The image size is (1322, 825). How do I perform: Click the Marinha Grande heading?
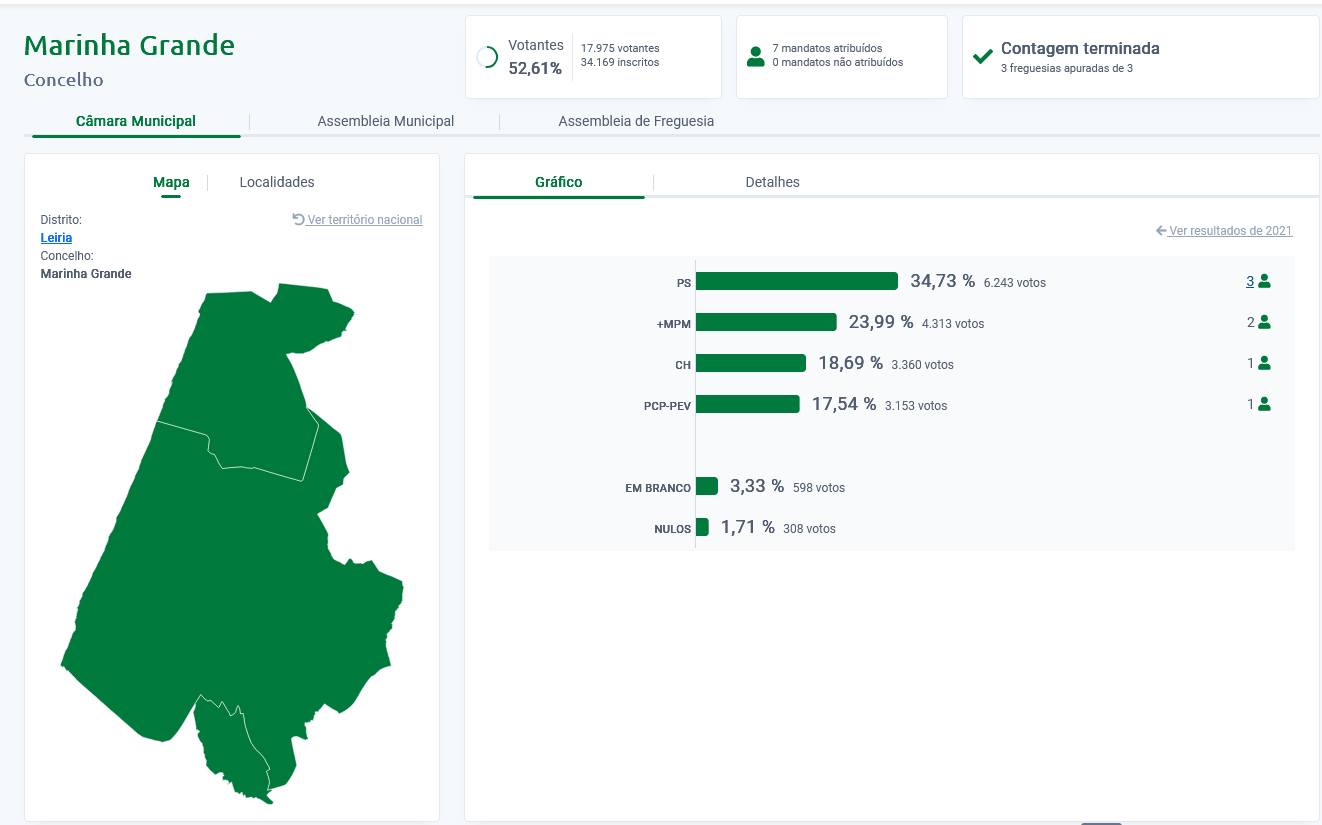(x=129, y=45)
